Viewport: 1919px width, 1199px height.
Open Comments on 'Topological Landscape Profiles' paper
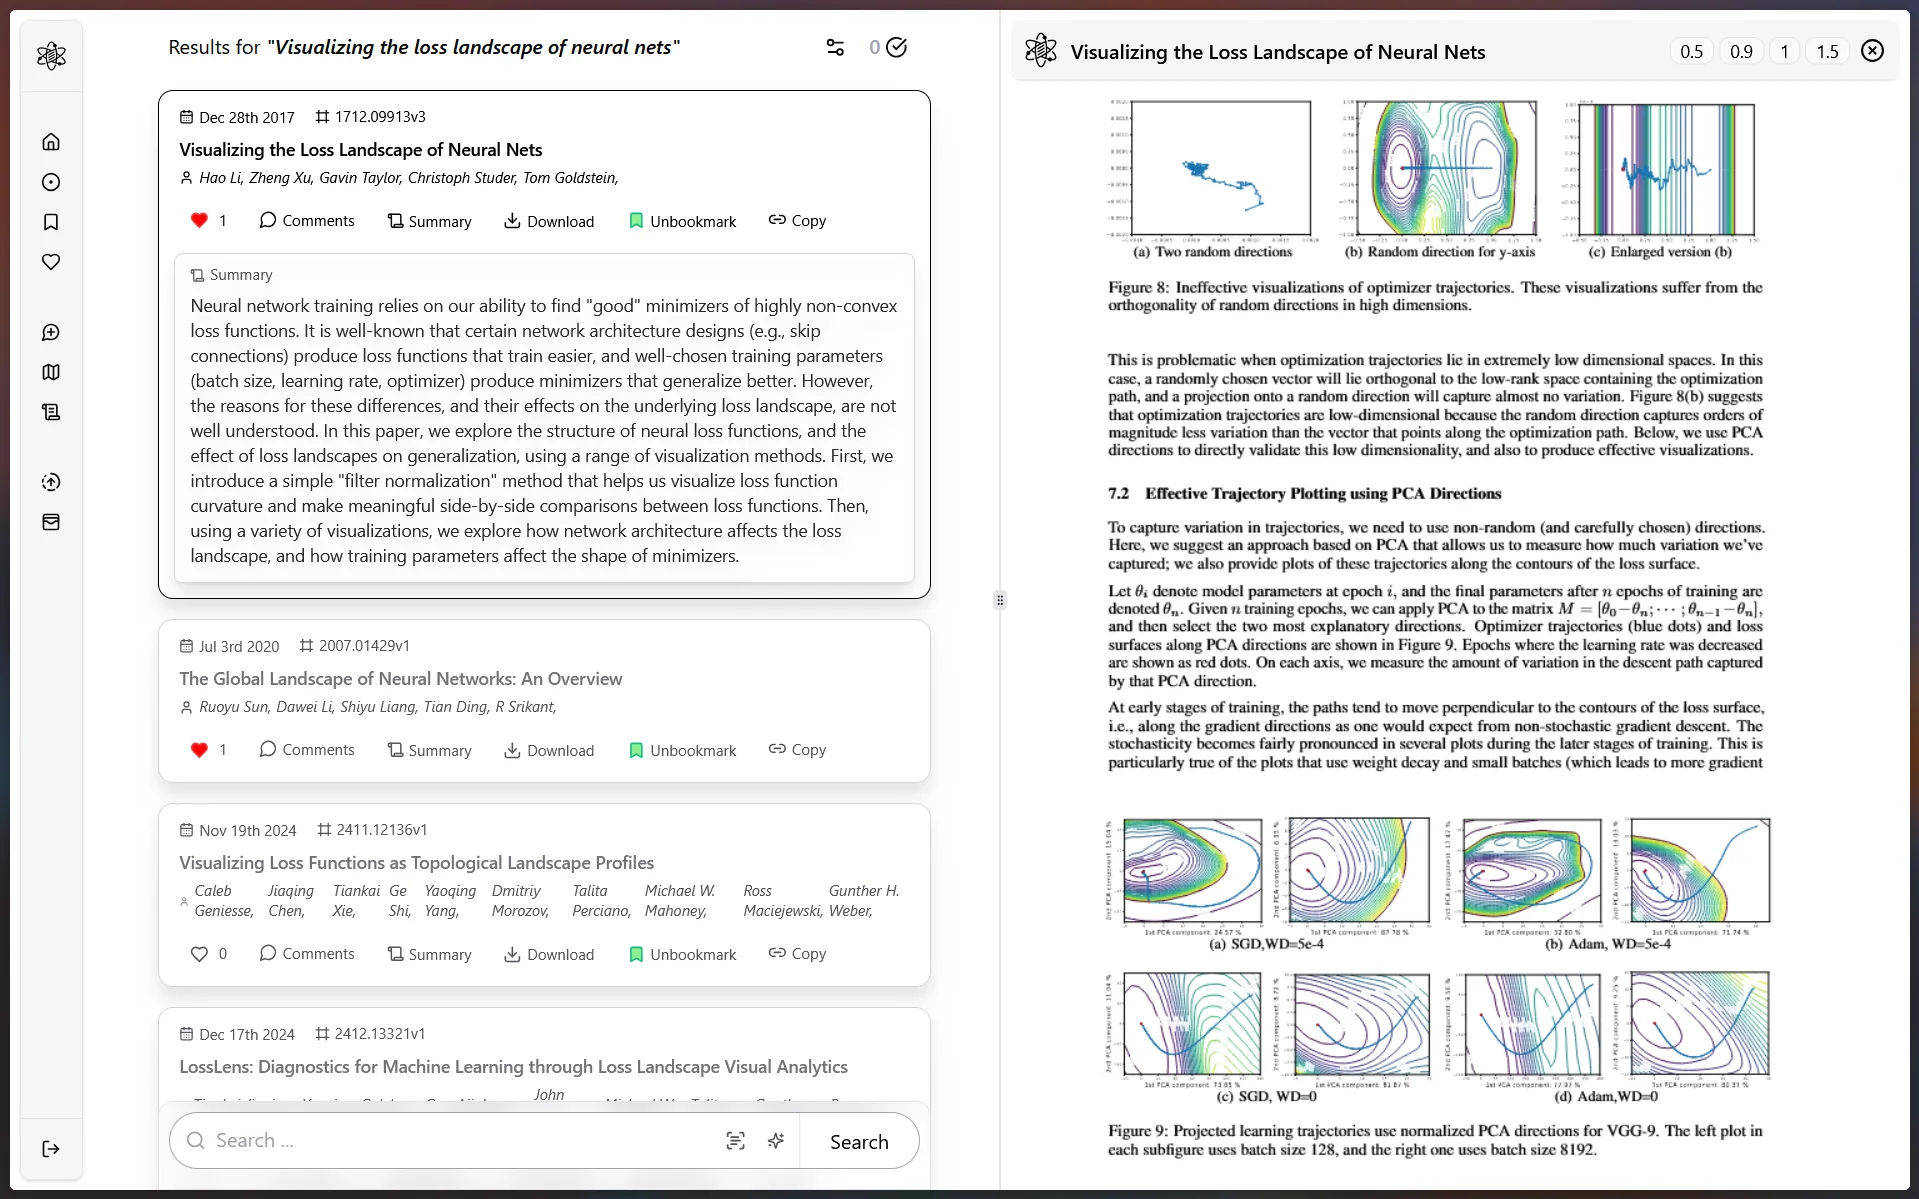click(x=306, y=953)
